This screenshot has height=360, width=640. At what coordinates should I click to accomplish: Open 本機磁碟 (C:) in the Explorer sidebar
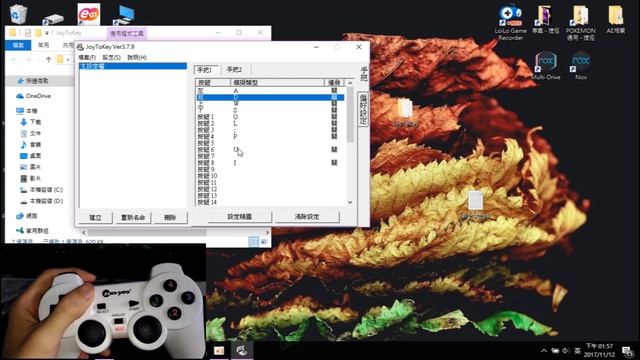46,190
